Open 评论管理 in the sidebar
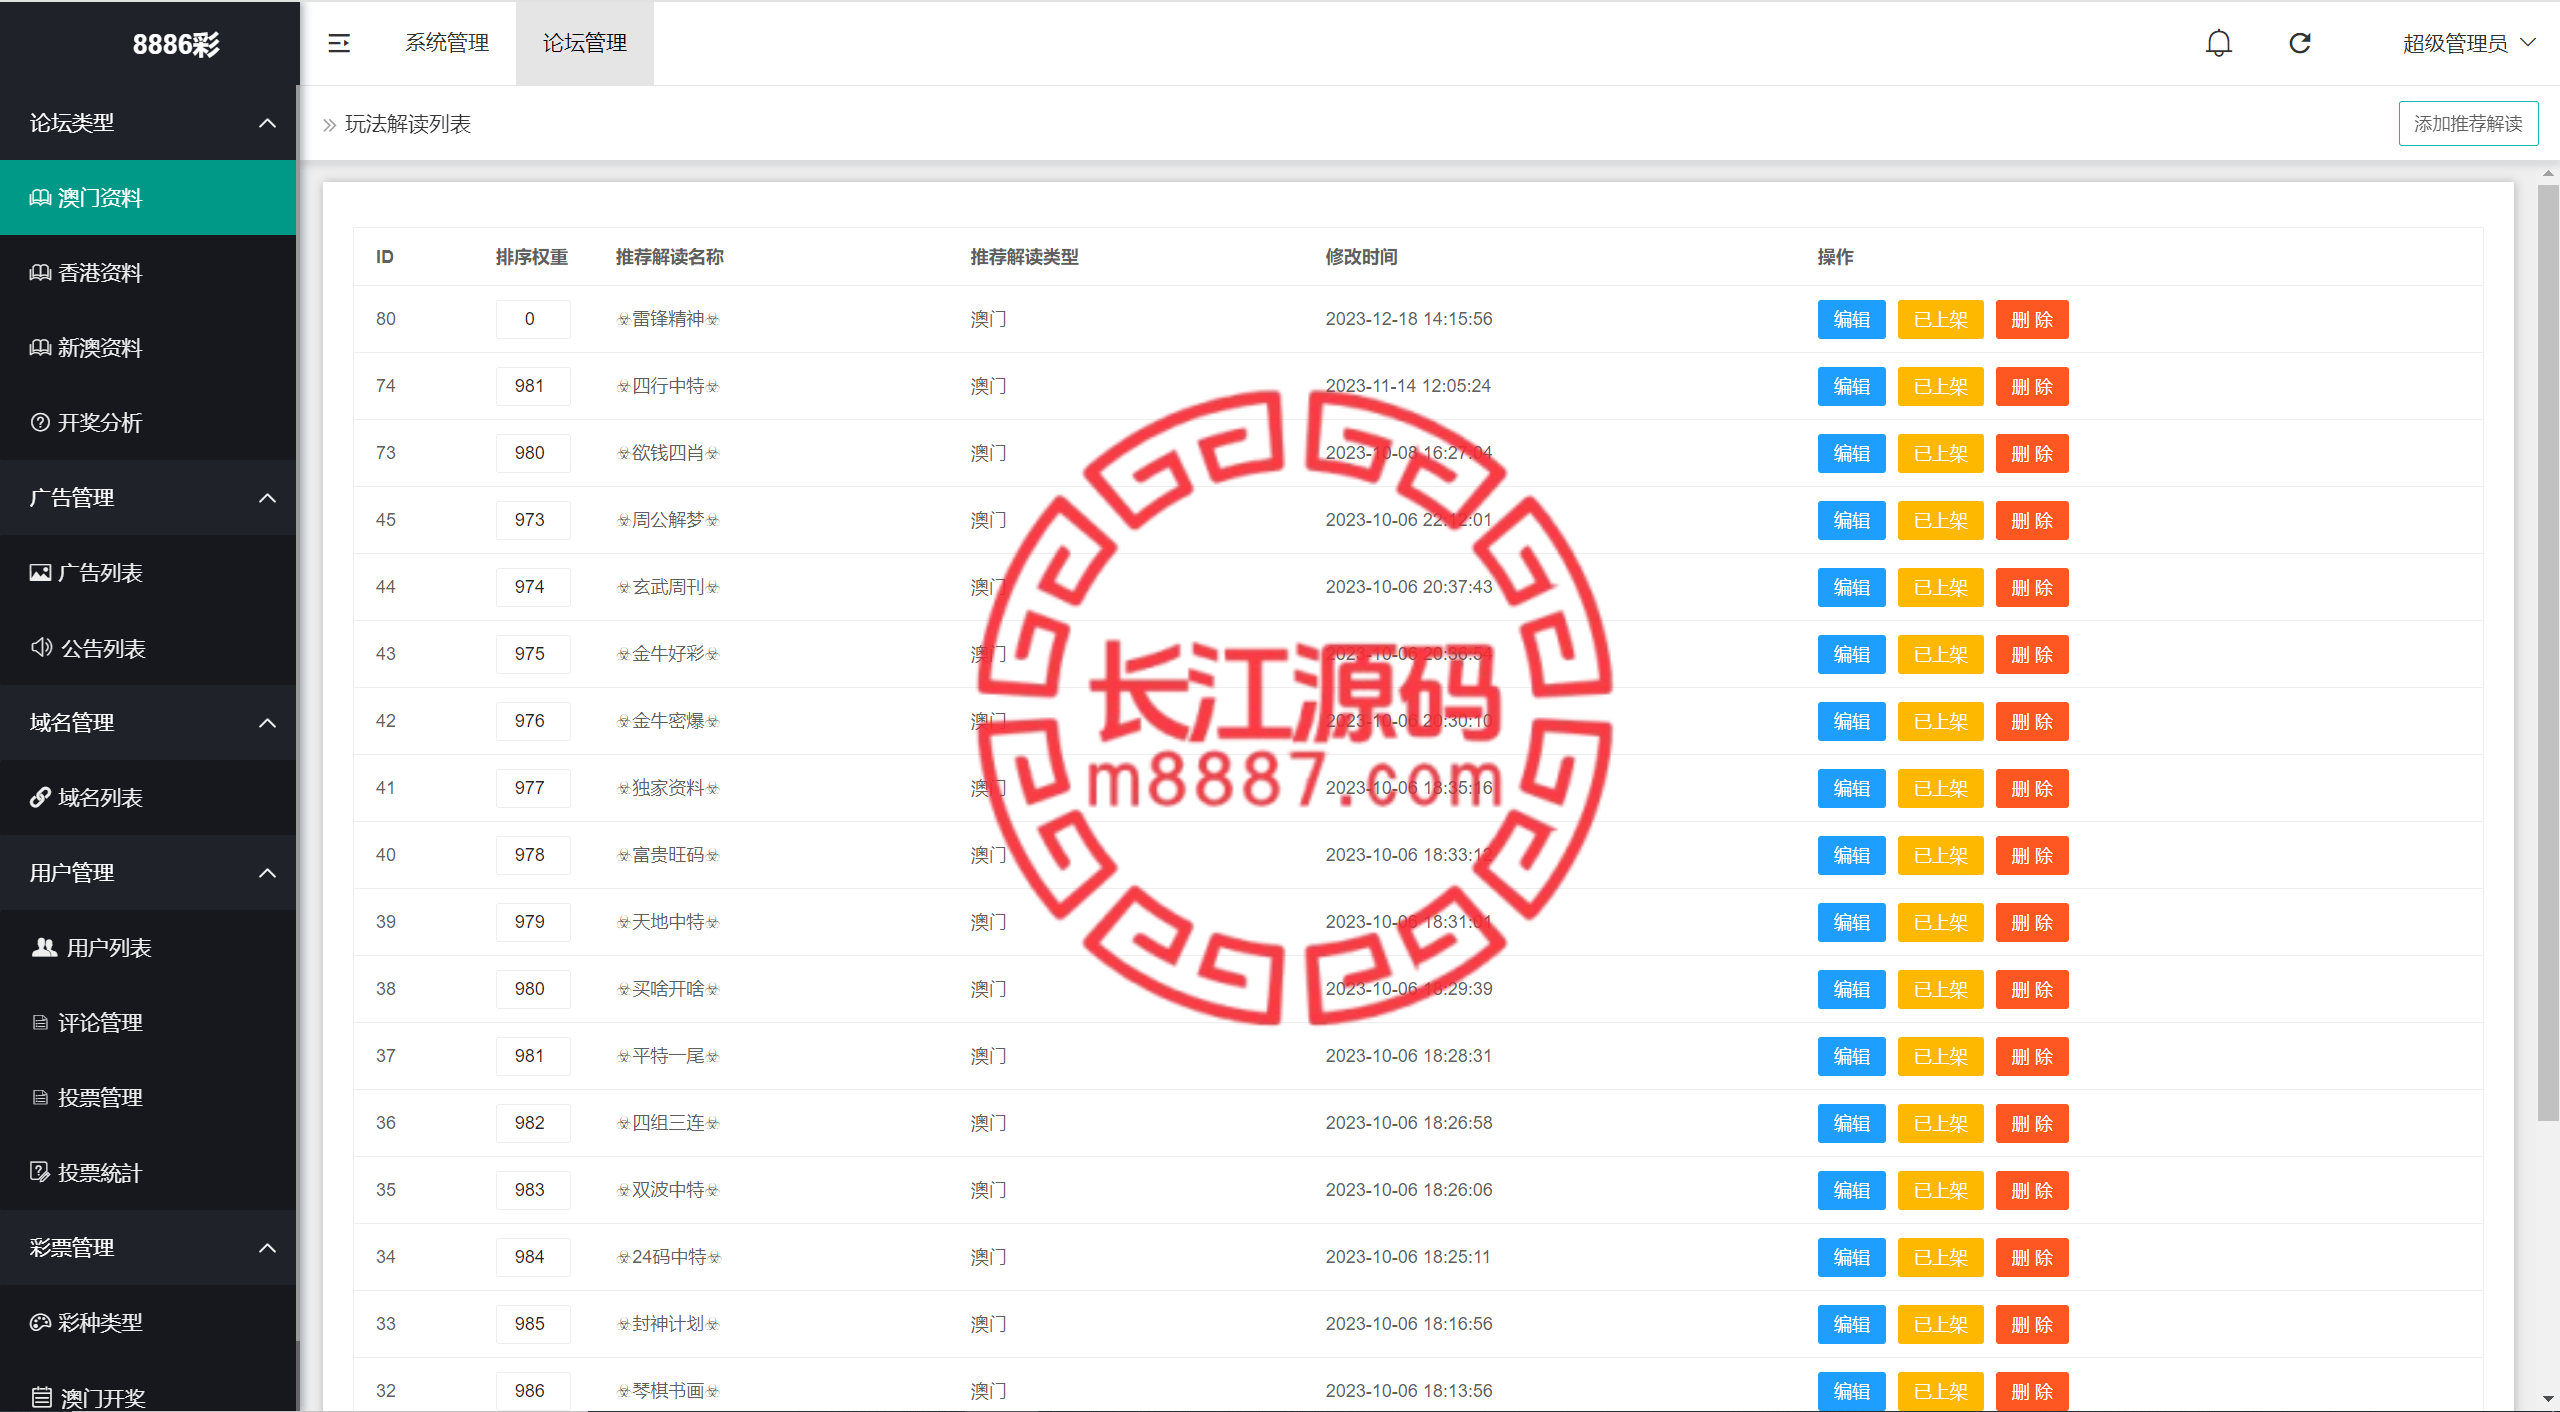The width and height of the screenshot is (2560, 1412). 148,1022
